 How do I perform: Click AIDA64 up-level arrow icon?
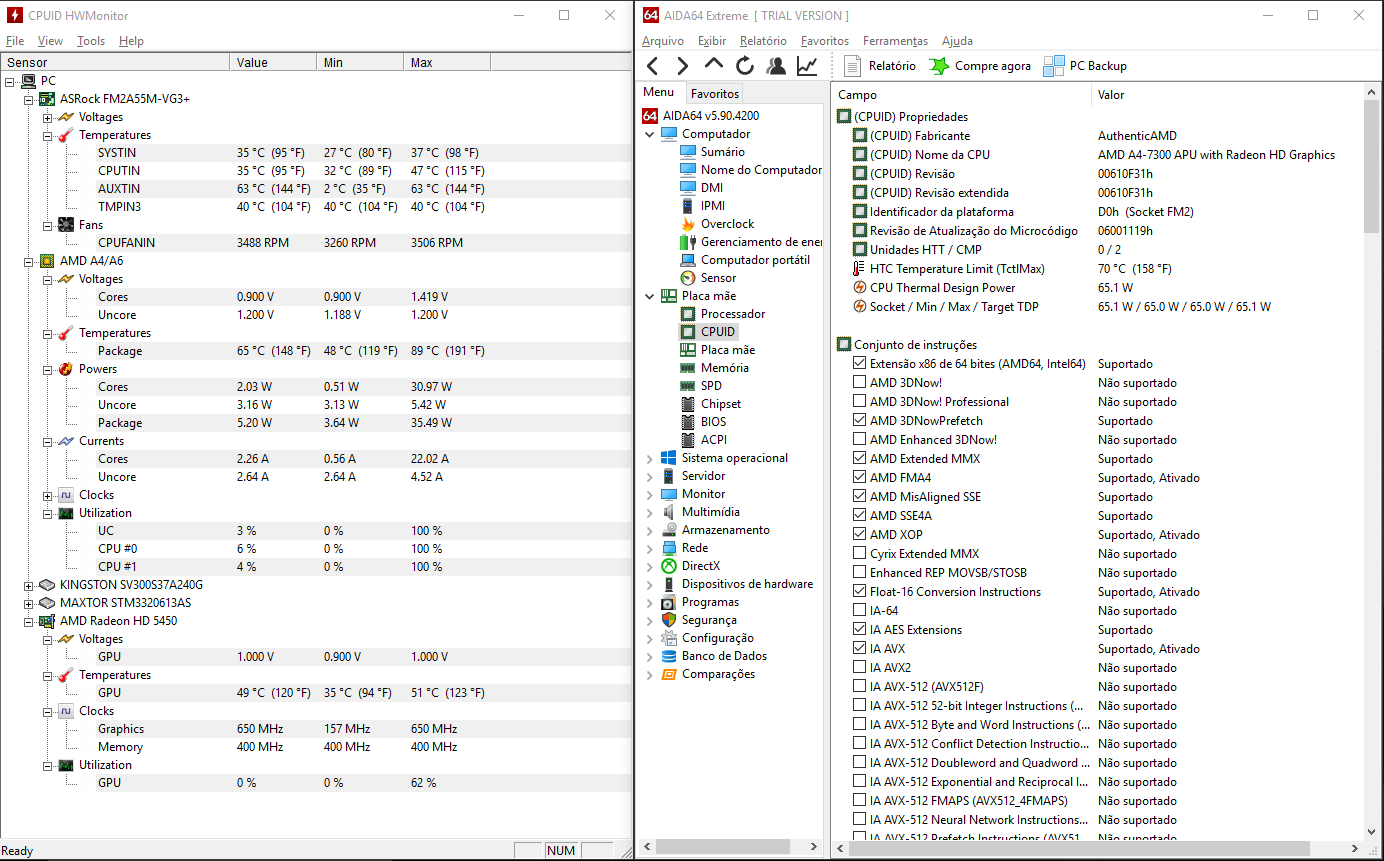[713, 64]
